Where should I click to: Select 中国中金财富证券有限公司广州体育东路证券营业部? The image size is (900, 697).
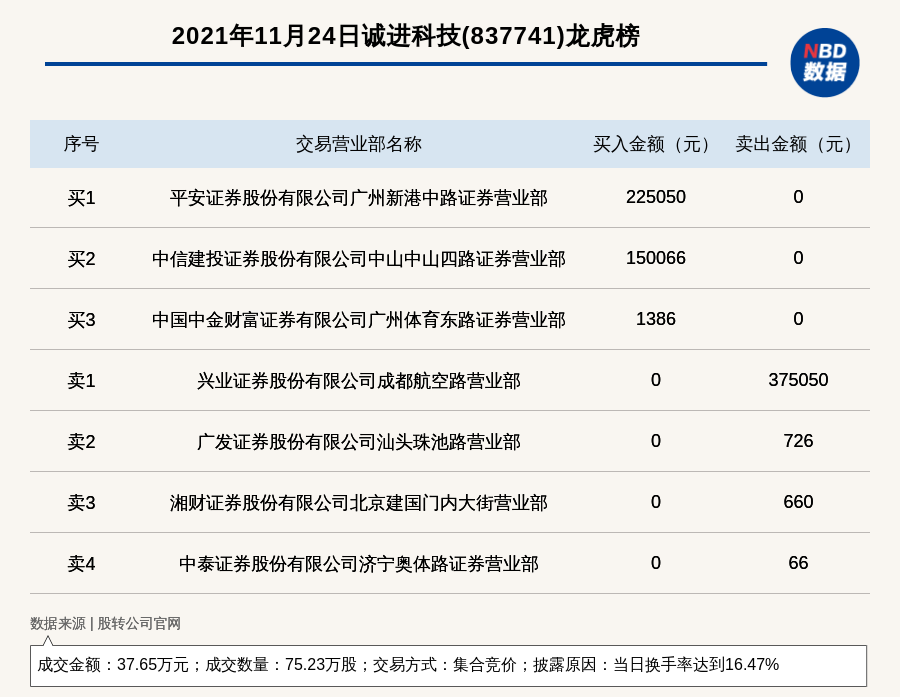[359, 319]
